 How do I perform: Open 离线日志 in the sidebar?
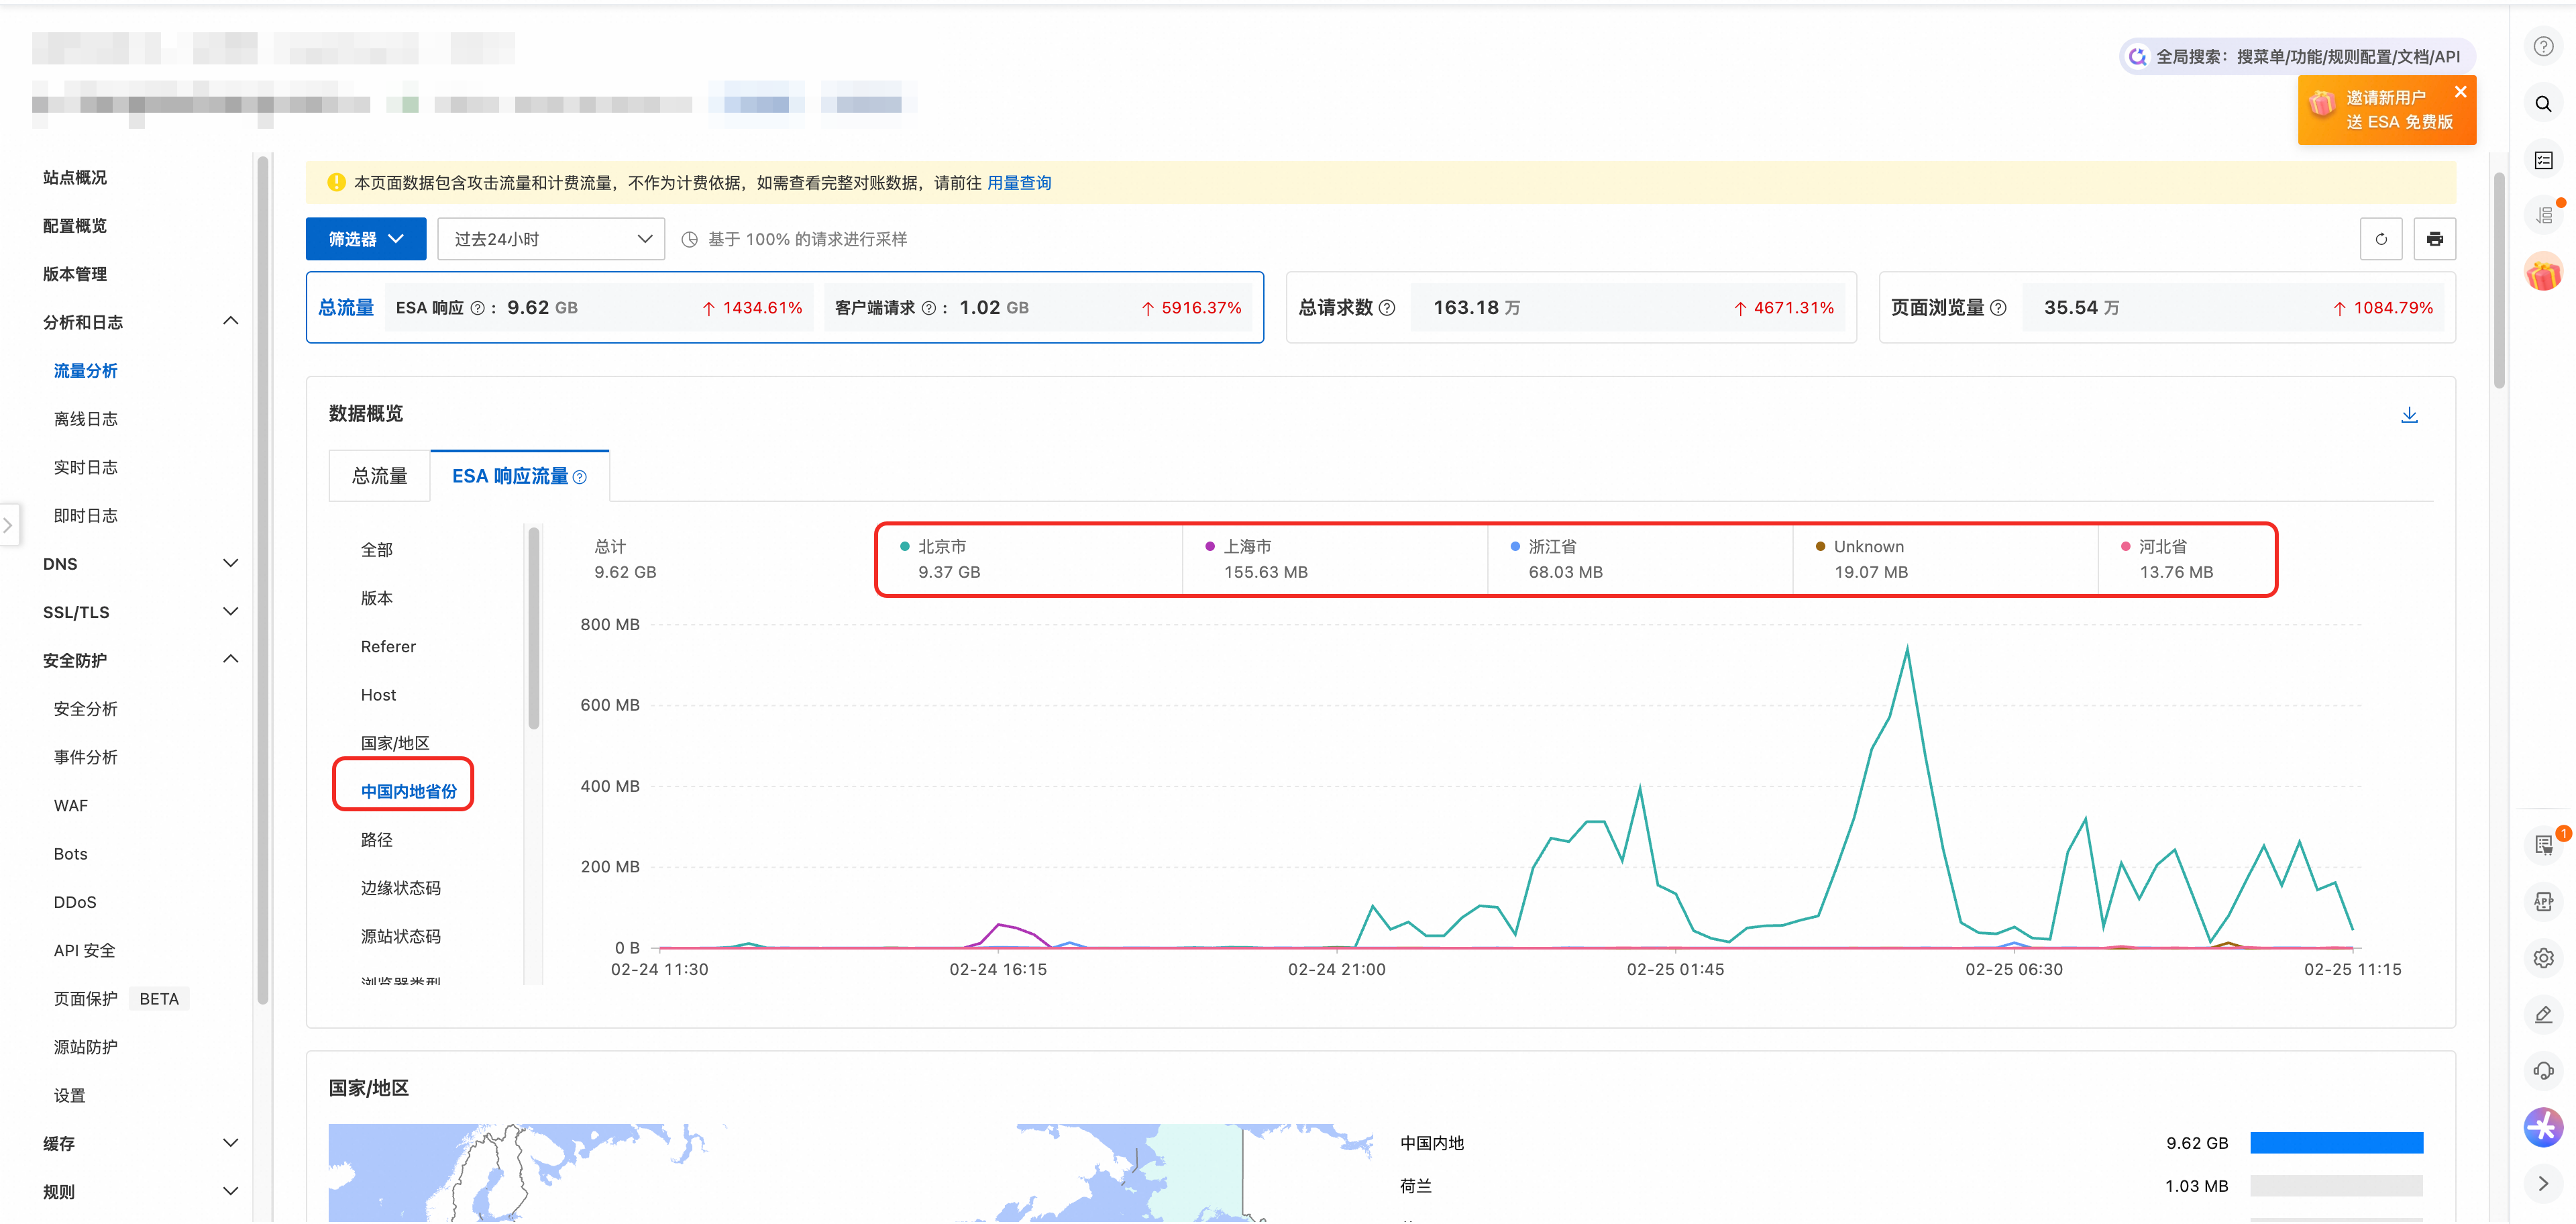tap(86, 419)
